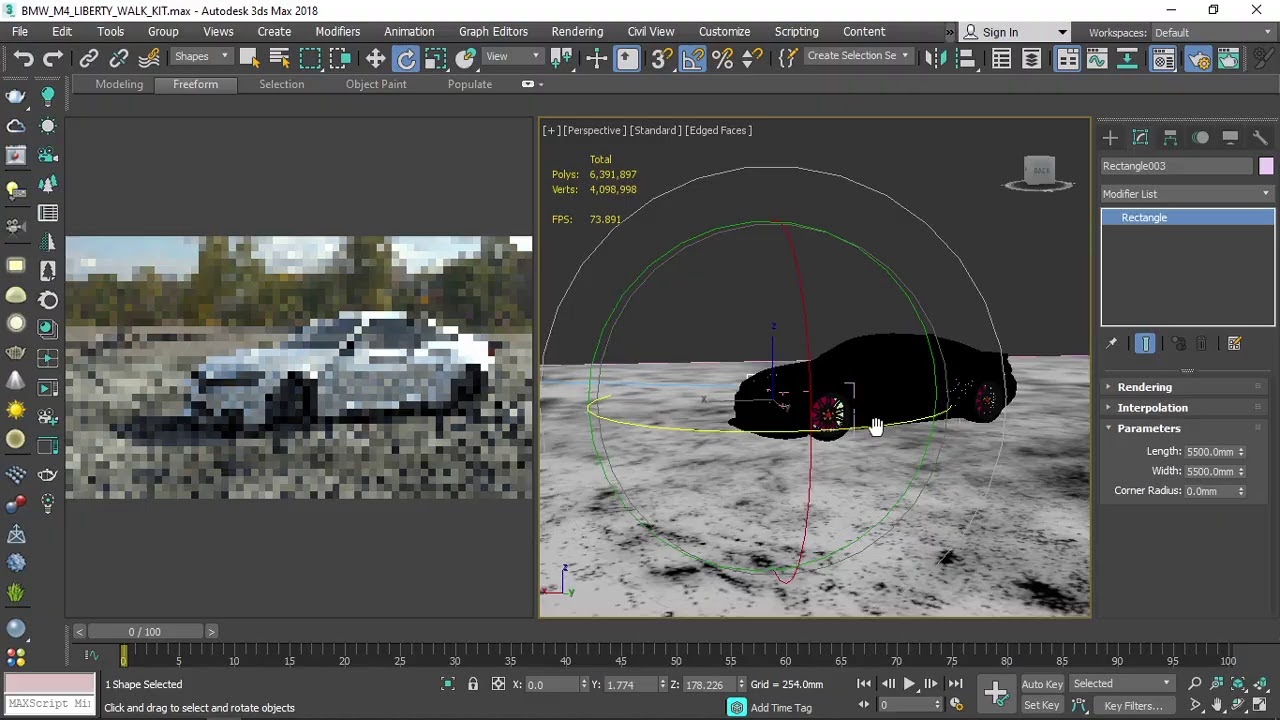Activate the Bind to Space Warp tool
The image size is (1280, 720).
tap(149, 59)
